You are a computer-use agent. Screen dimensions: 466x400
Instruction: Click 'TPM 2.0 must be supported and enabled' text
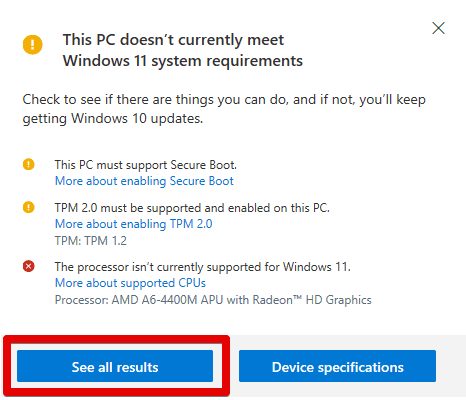[192, 208]
